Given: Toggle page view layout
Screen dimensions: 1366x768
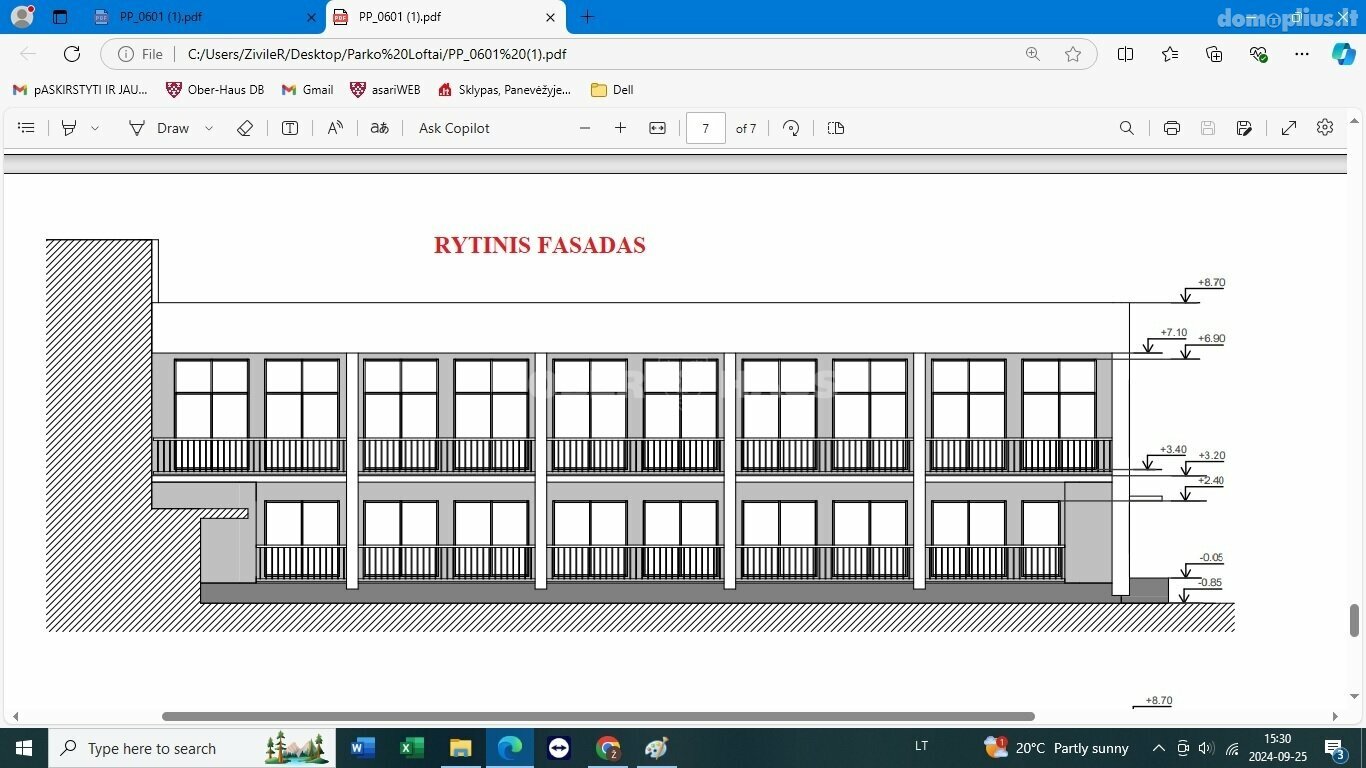Looking at the screenshot, I should click(x=836, y=128).
